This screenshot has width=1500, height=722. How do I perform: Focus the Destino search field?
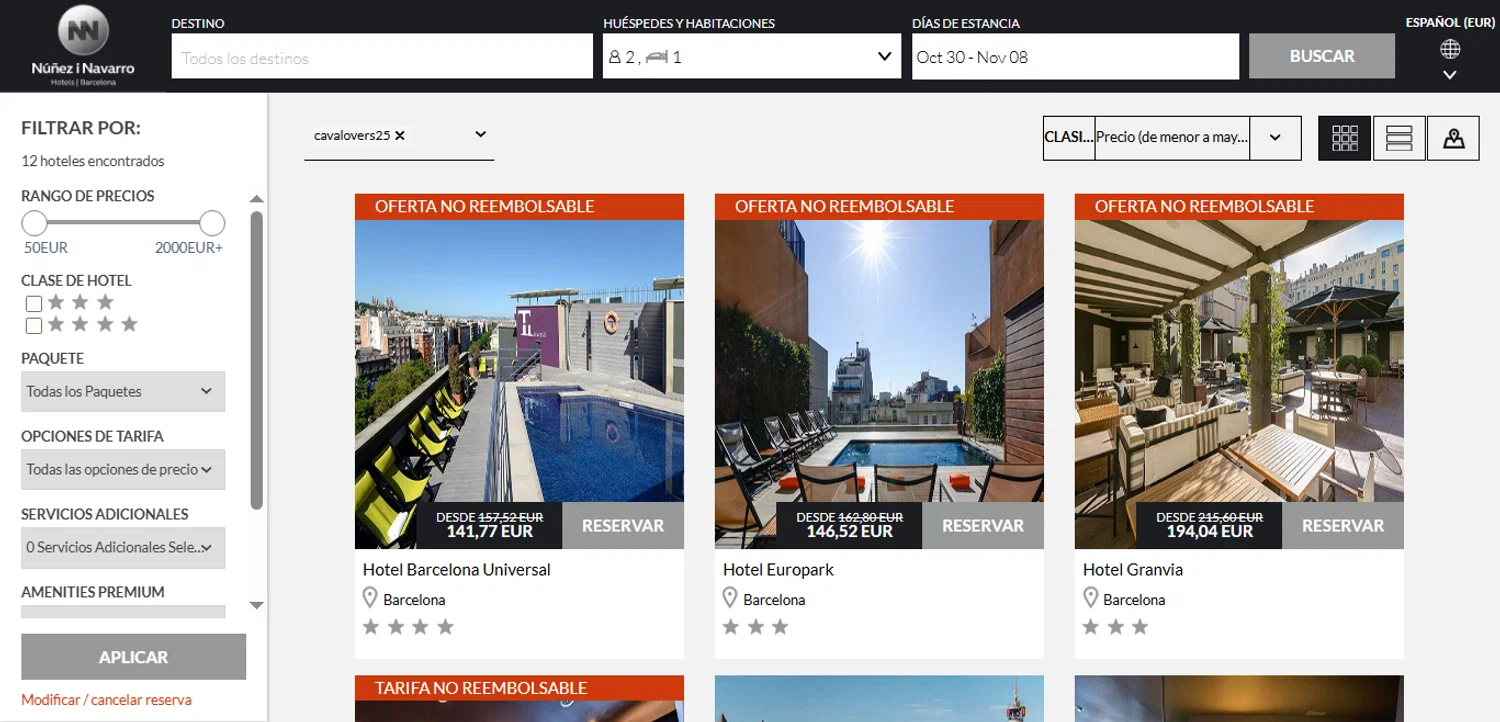[382, 57]
